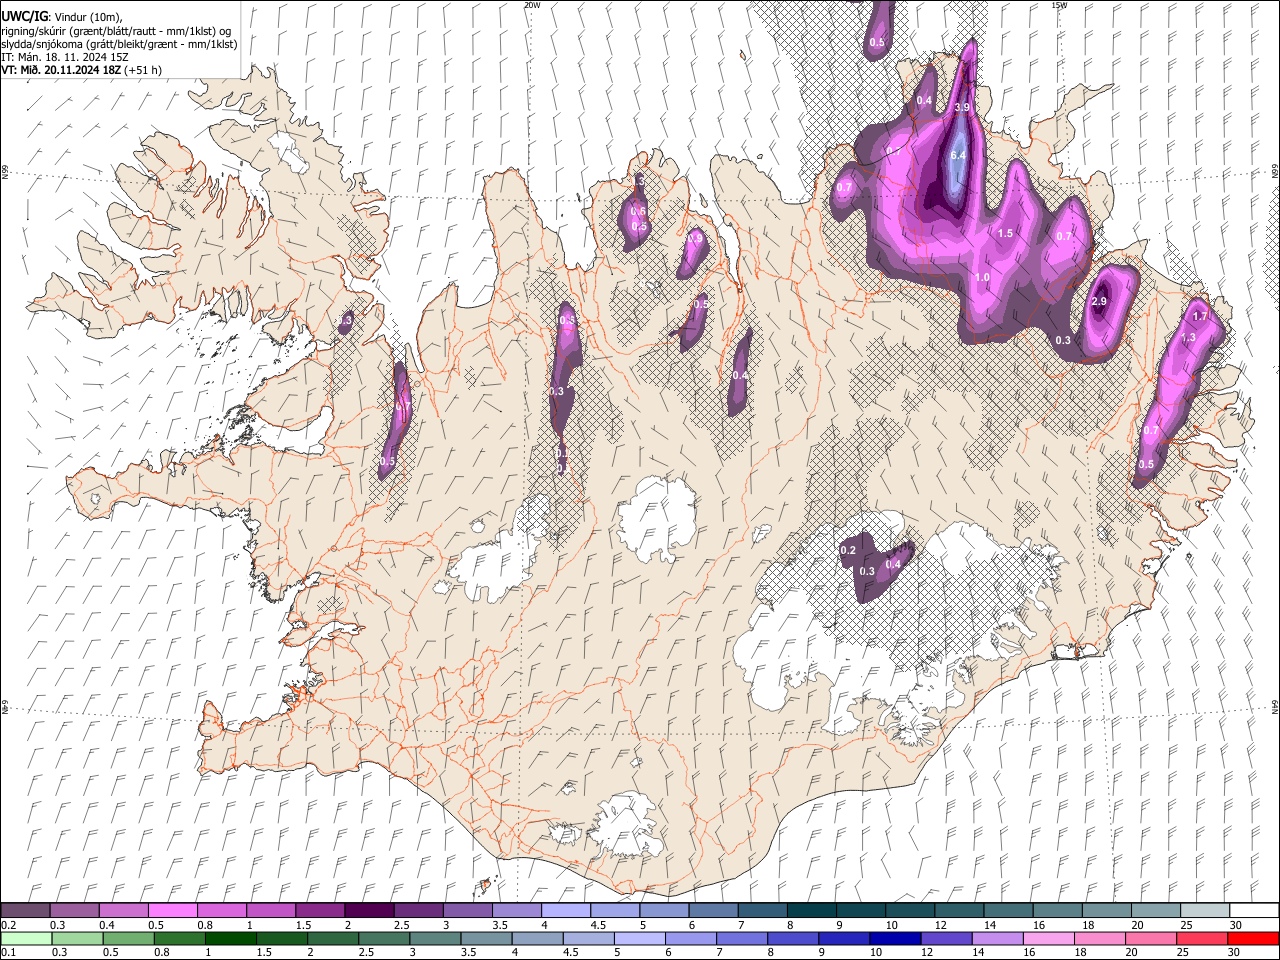Image resolution: width=1280 pixels, height=960 pixels.
Task: Click the 1.0 value label on the map
Action: click(x=982, y=277)
